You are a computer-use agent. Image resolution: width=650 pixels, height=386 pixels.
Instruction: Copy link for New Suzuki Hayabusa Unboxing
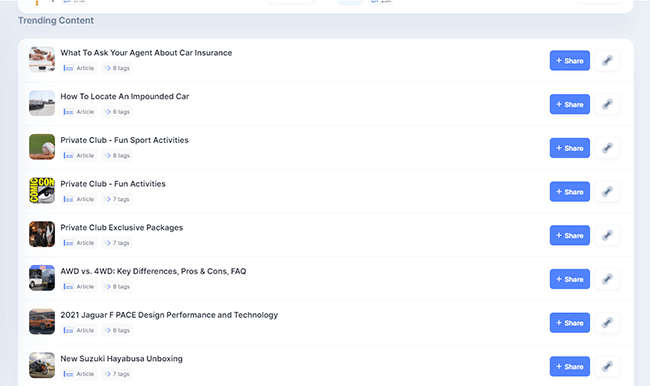tap(607, 366)
